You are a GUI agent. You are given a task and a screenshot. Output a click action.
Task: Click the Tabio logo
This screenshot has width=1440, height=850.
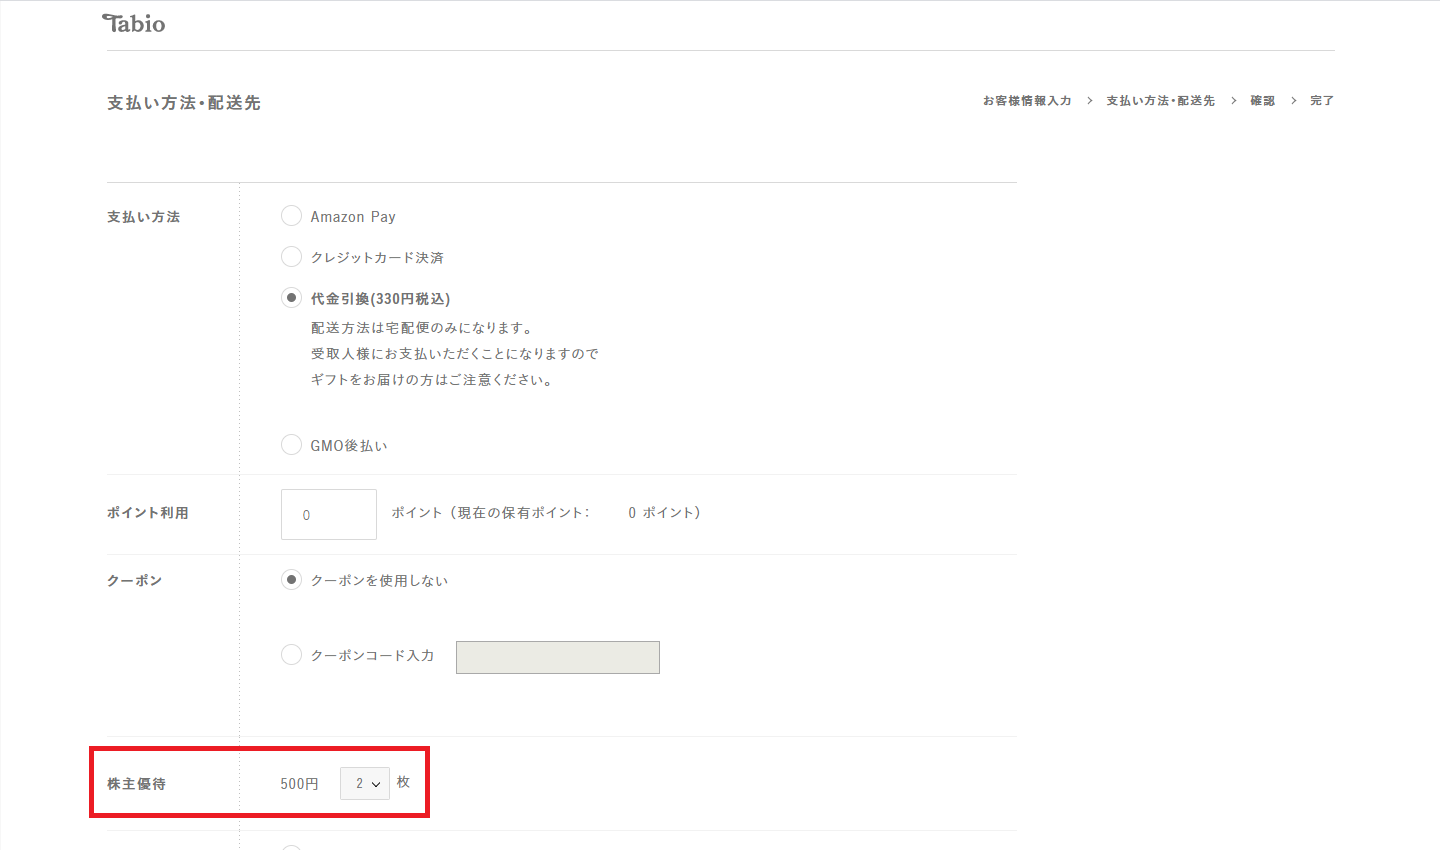[134, 23]
